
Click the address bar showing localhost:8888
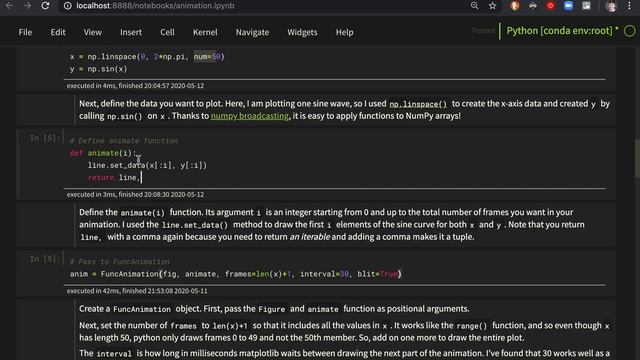point(155,6)
